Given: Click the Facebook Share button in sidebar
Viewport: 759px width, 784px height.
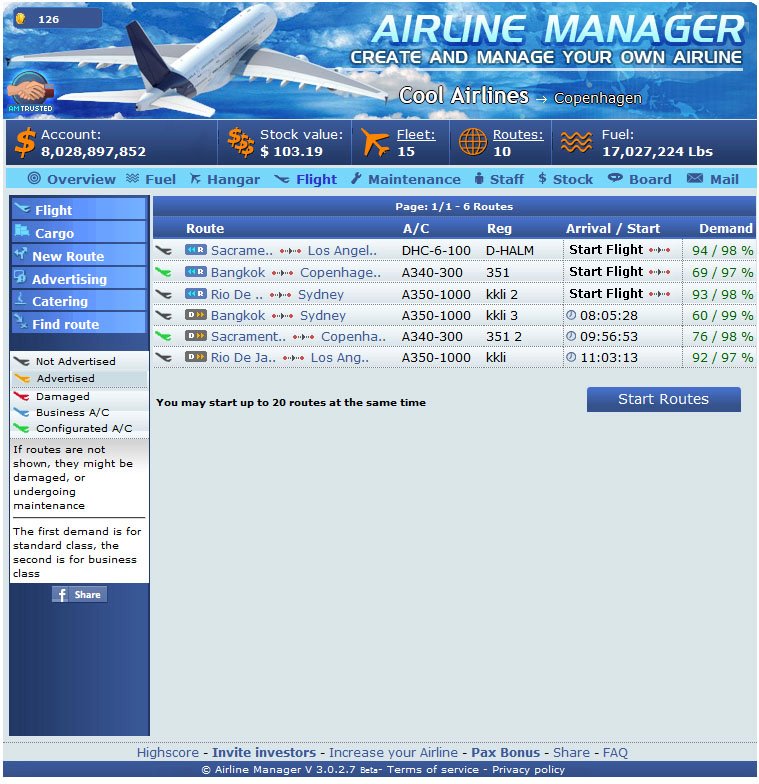Looking at the screenshot, I should [x=80, y=594].
